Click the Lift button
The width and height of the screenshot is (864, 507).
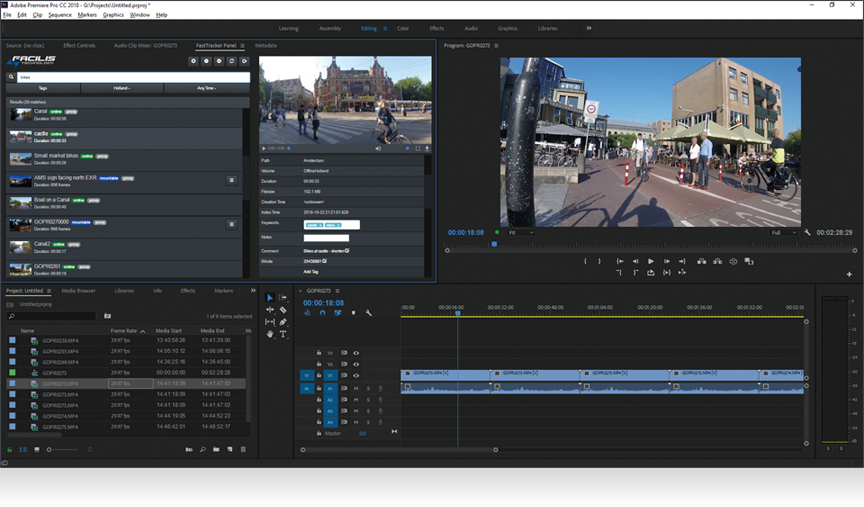[701, 261]
